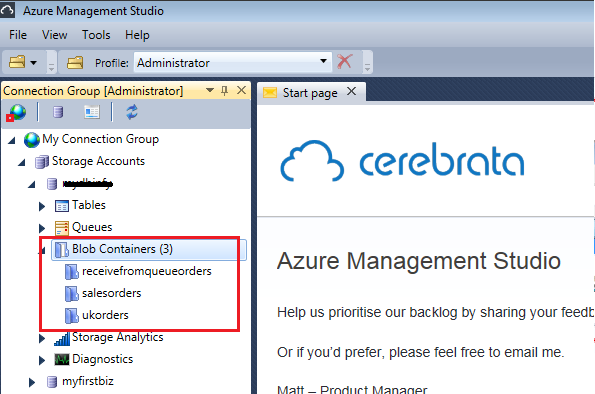Click the globe connection icon in the panel toolbar
Image resolution: width=595 pixels, height=394 pixels.
tap(16, 112)
